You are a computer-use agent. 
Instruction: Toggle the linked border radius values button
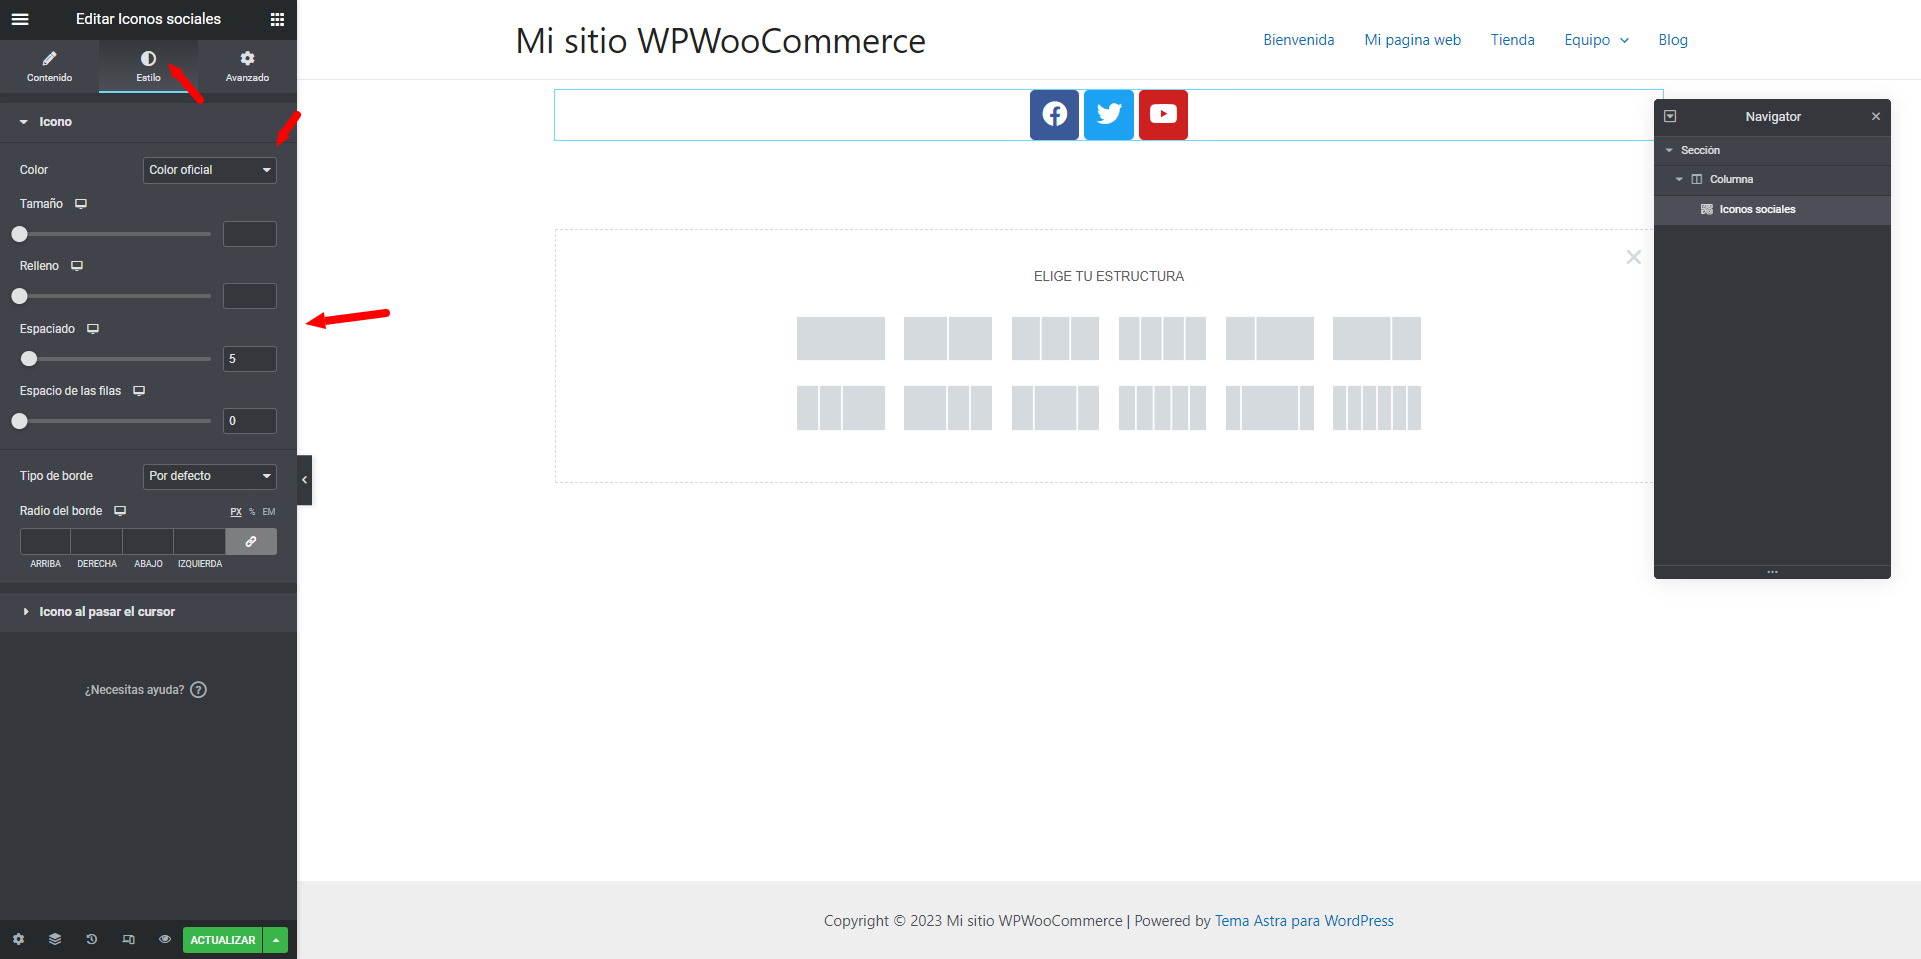pos(251,541)
